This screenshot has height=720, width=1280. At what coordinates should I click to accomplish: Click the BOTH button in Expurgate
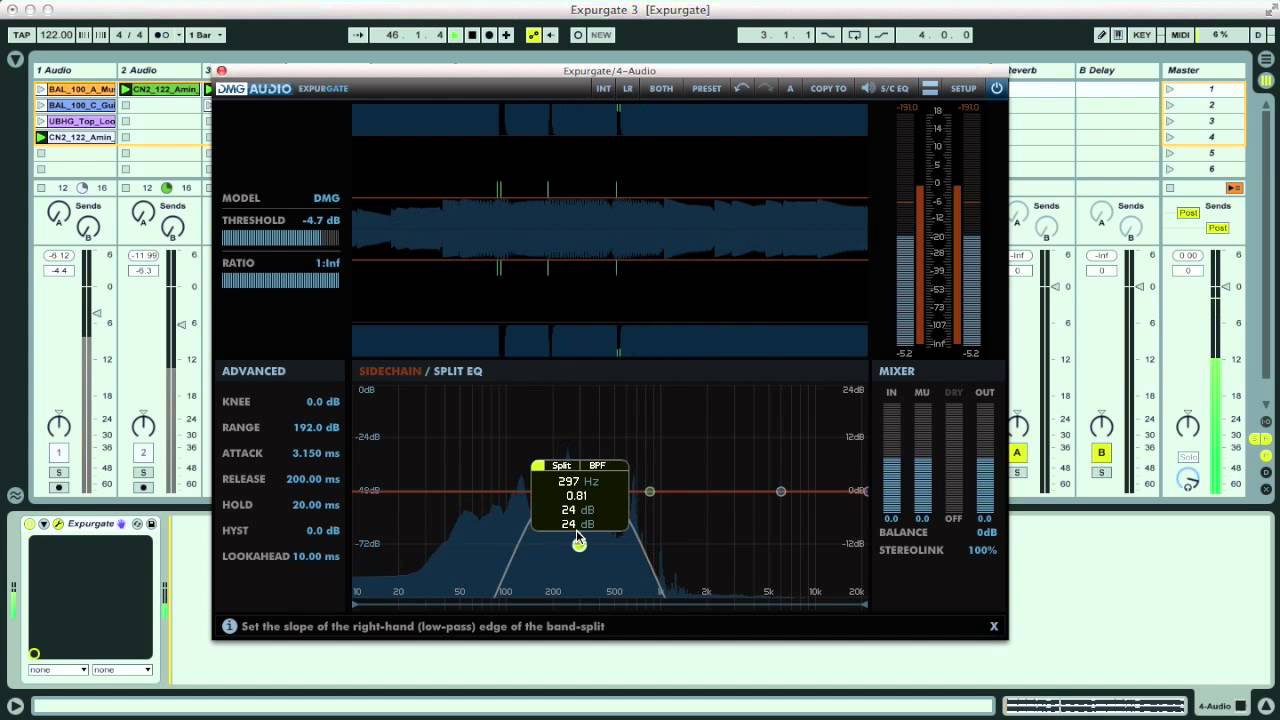click(661, 88)
